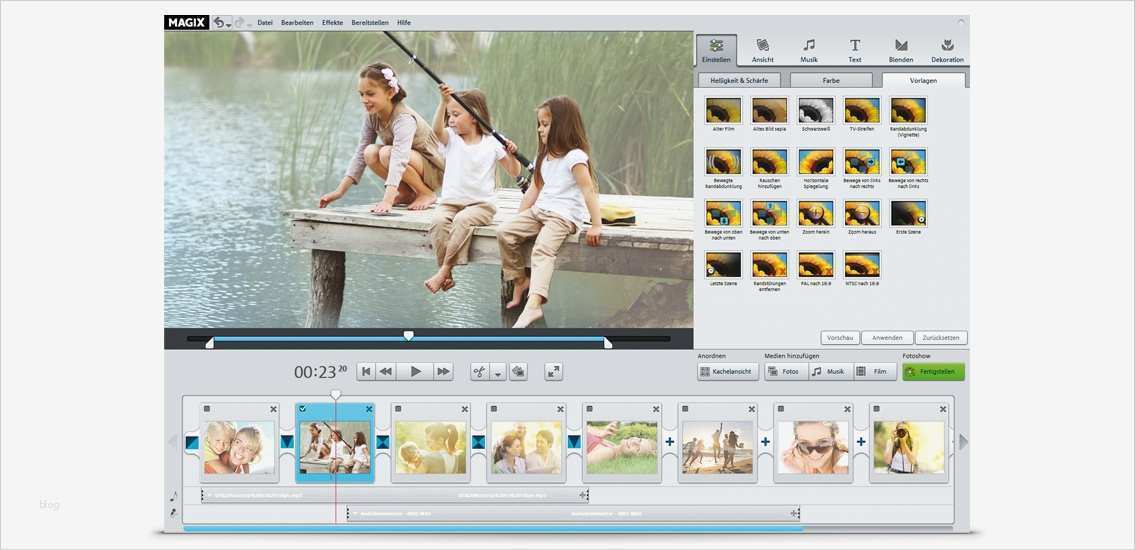This screenshot has width=1135, height=550.
Task: Click the preview playhead marker on the scrubber
Action: [x=408, y=335]
